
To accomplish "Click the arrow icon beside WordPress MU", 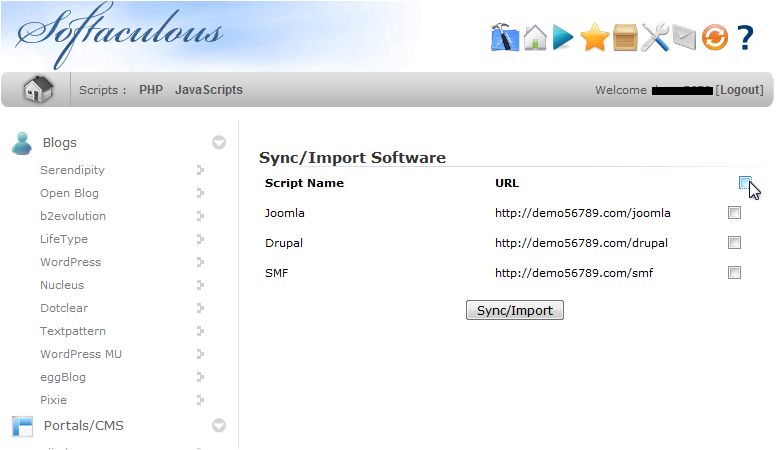I will click(x=200, y=354).
